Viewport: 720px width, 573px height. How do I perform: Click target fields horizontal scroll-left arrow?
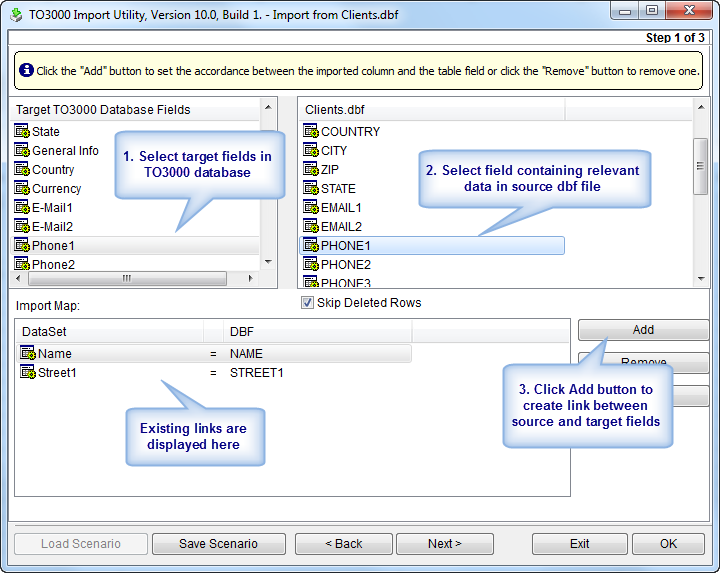(x=18, y=278)
